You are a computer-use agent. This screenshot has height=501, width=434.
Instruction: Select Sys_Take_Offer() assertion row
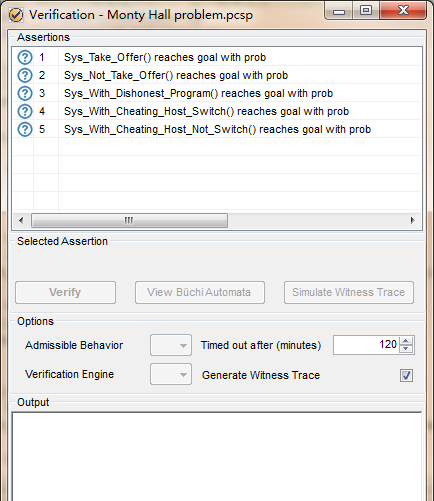tap(217, 57)
